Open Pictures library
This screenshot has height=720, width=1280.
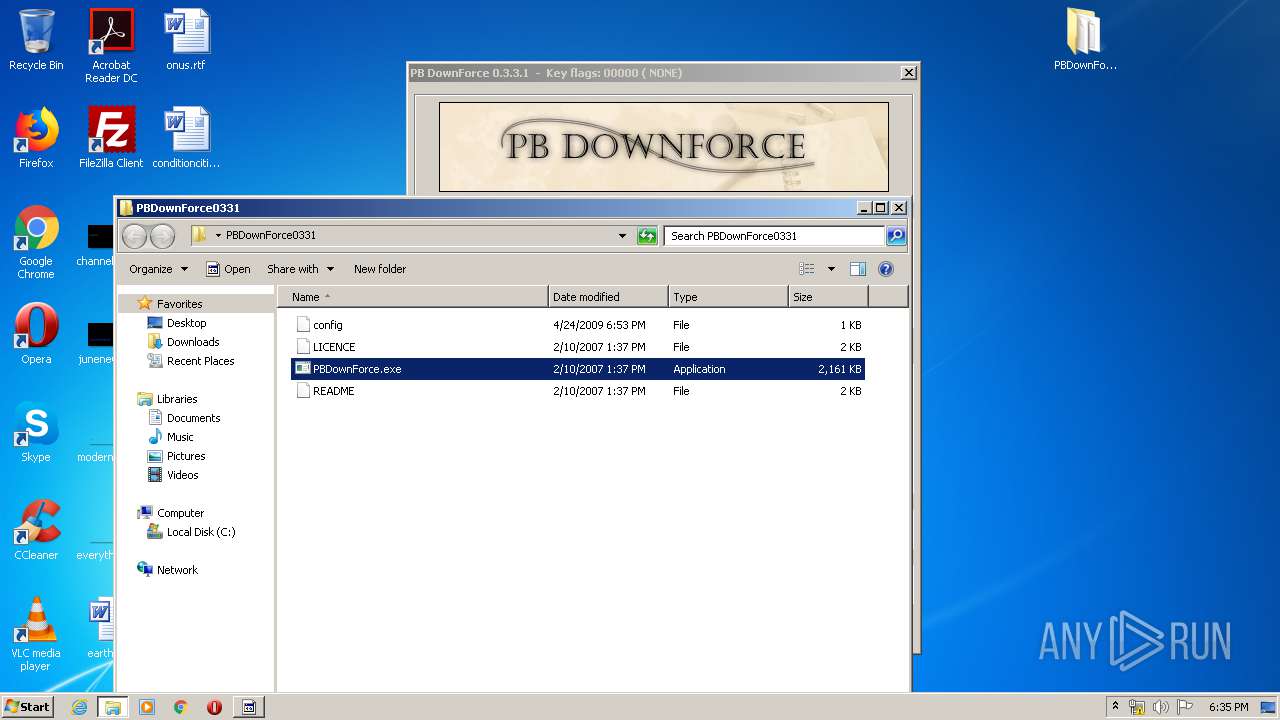186,456
